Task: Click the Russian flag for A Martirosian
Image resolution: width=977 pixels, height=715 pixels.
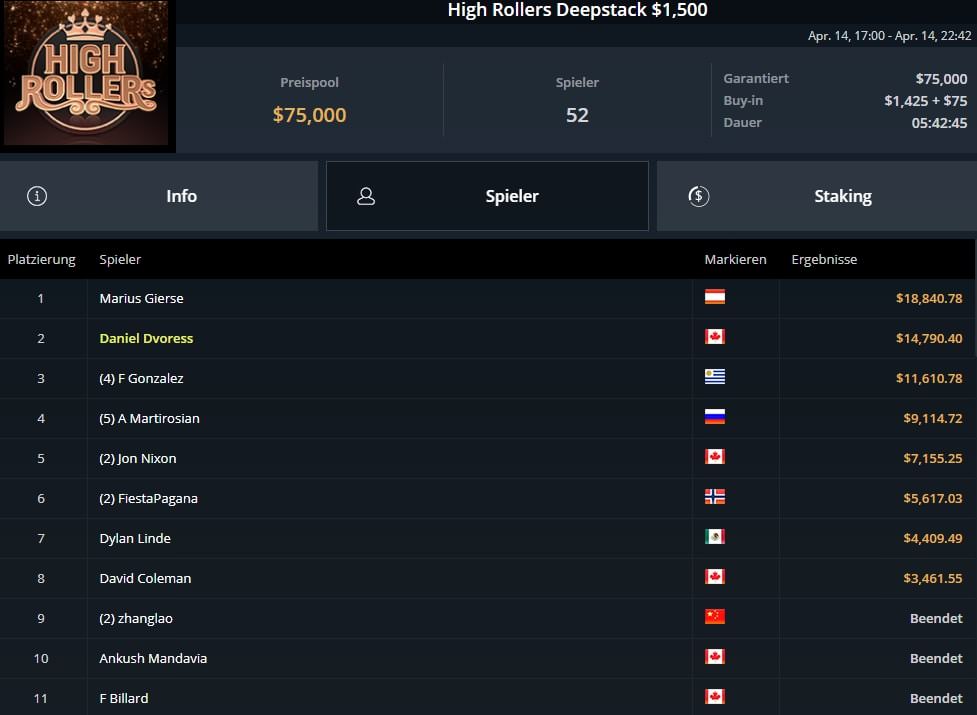Action: pos(714,417)
